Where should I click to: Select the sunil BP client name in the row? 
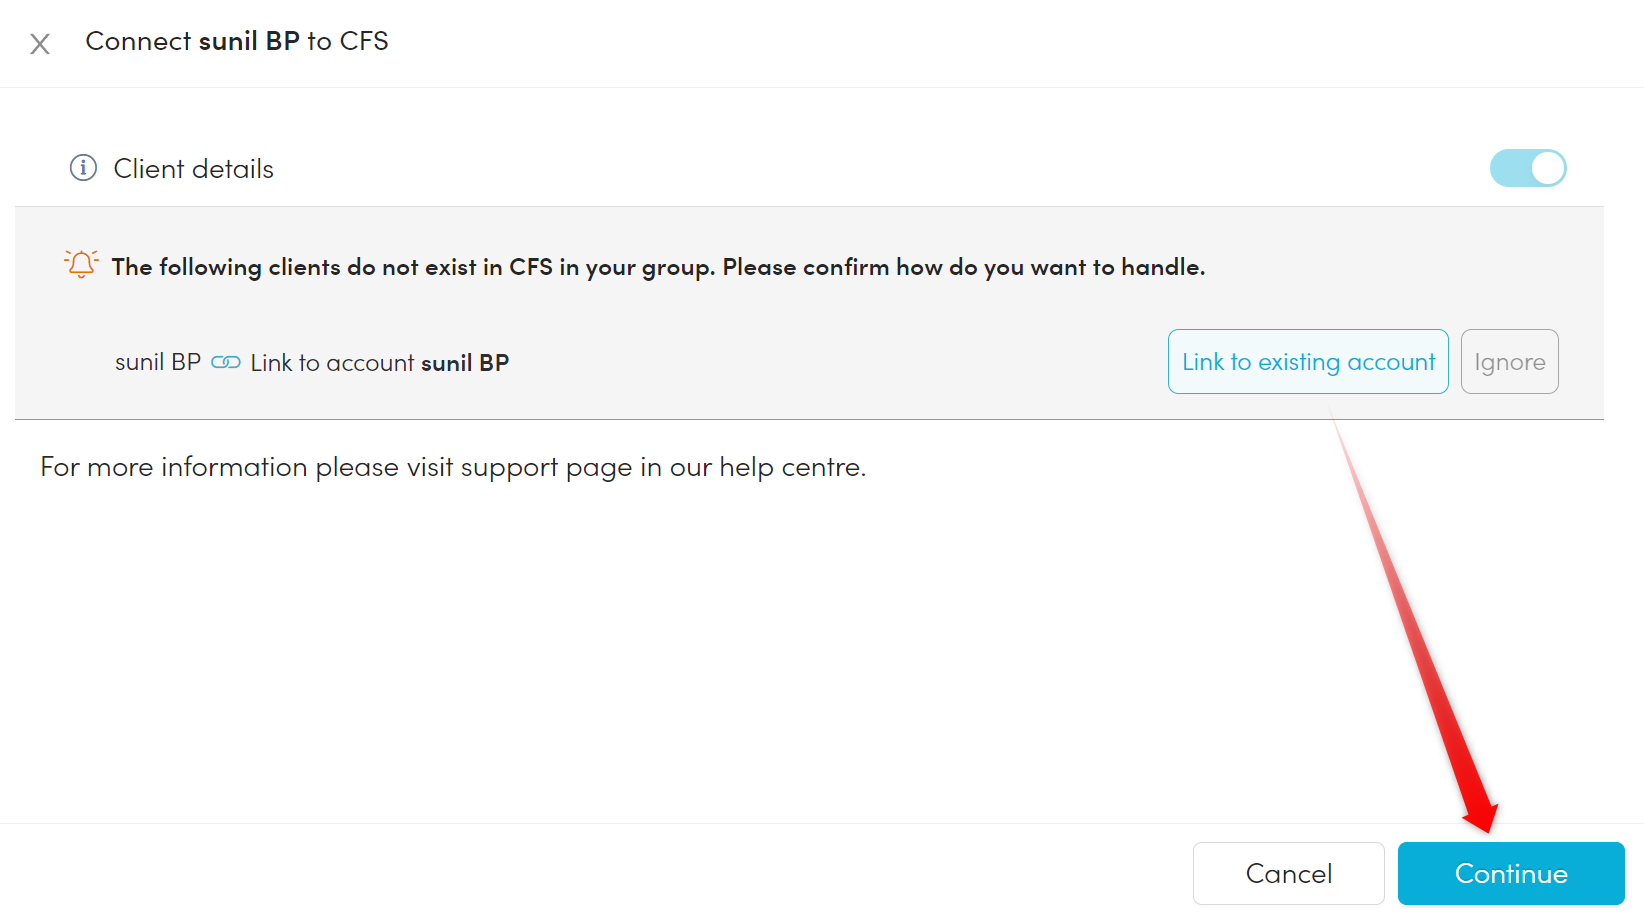[x=158, y=362]
